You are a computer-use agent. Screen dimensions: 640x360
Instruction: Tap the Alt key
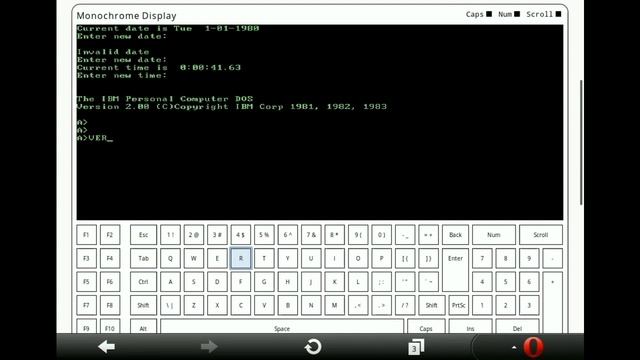pos(143,327)
